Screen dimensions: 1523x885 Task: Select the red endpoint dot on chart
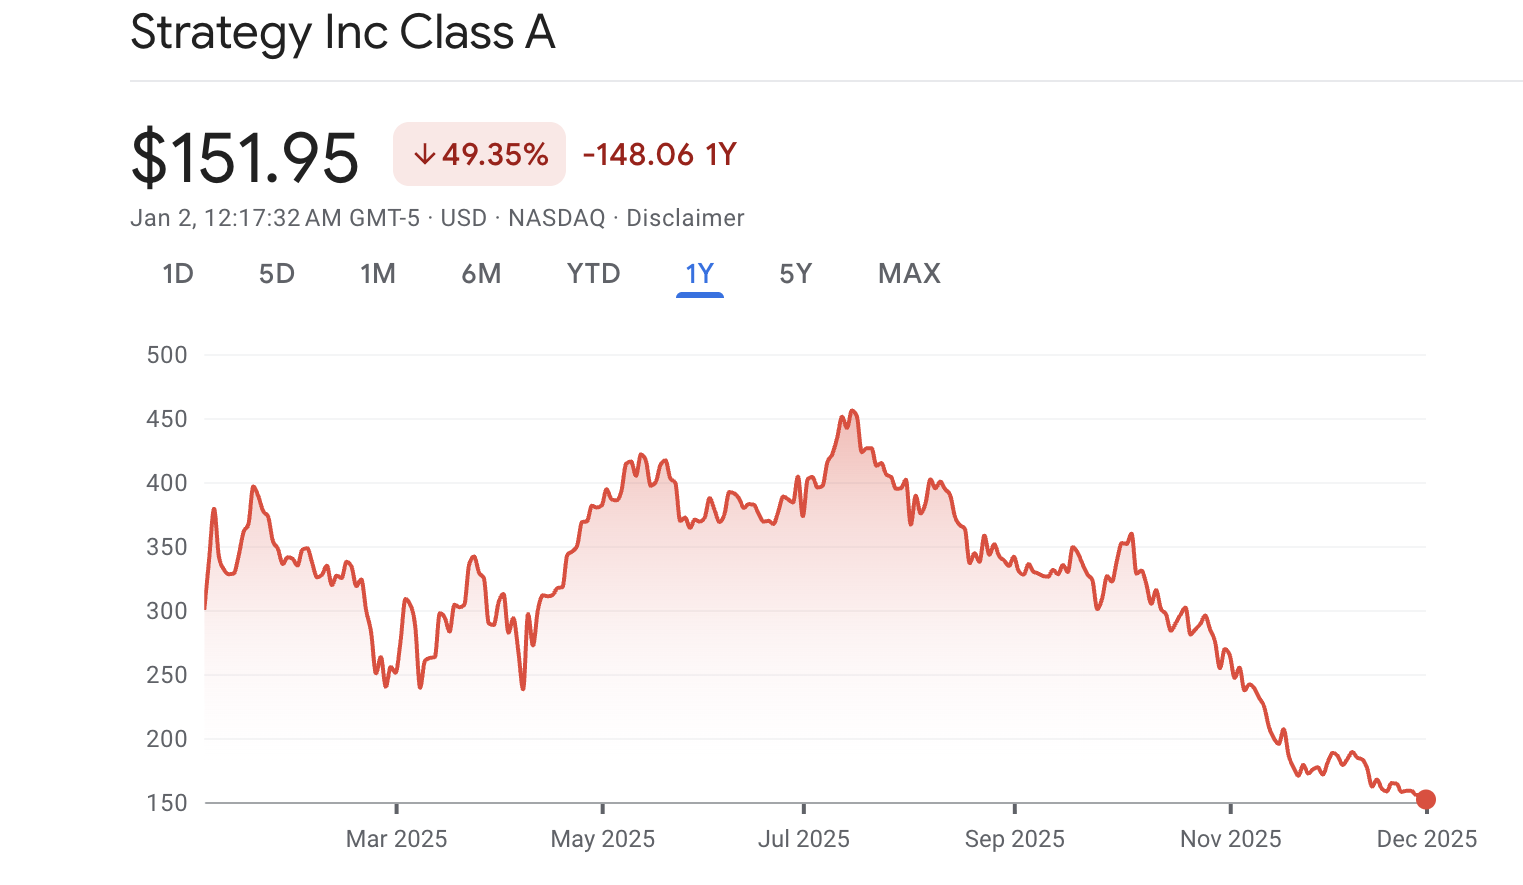tap(1425, 800)
